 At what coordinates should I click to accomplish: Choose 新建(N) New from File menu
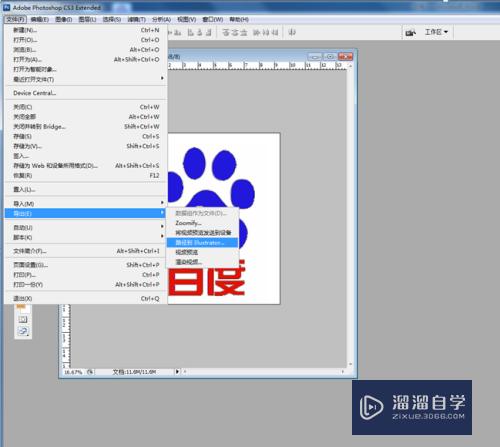point(86,30)
